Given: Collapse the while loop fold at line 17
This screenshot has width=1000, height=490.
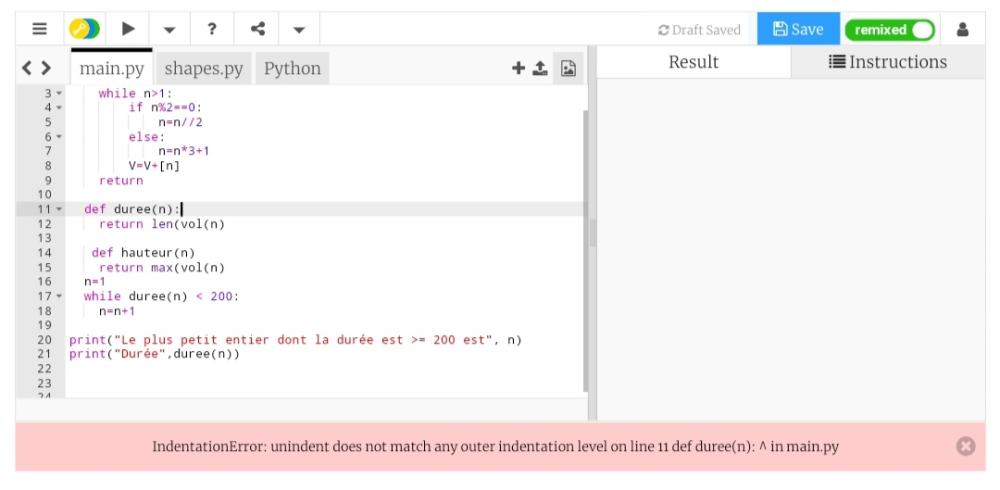Looking at the screenshot, I should pyautogui.click(x=58, y=296).
